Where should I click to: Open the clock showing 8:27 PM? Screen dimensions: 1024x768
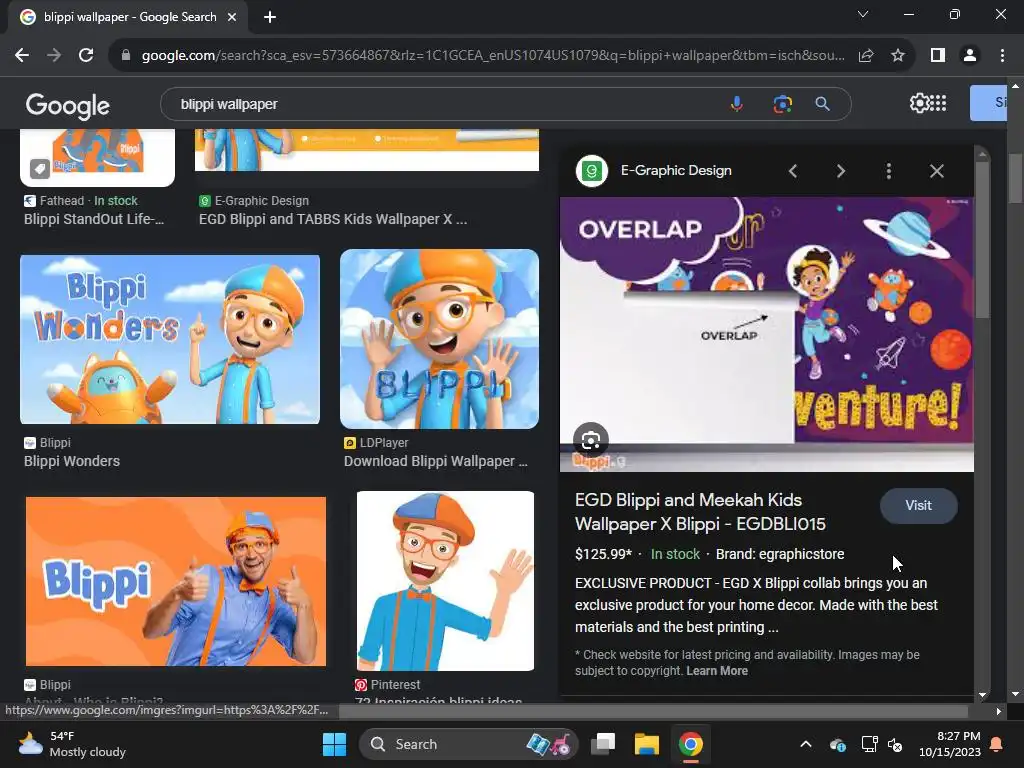950,744
